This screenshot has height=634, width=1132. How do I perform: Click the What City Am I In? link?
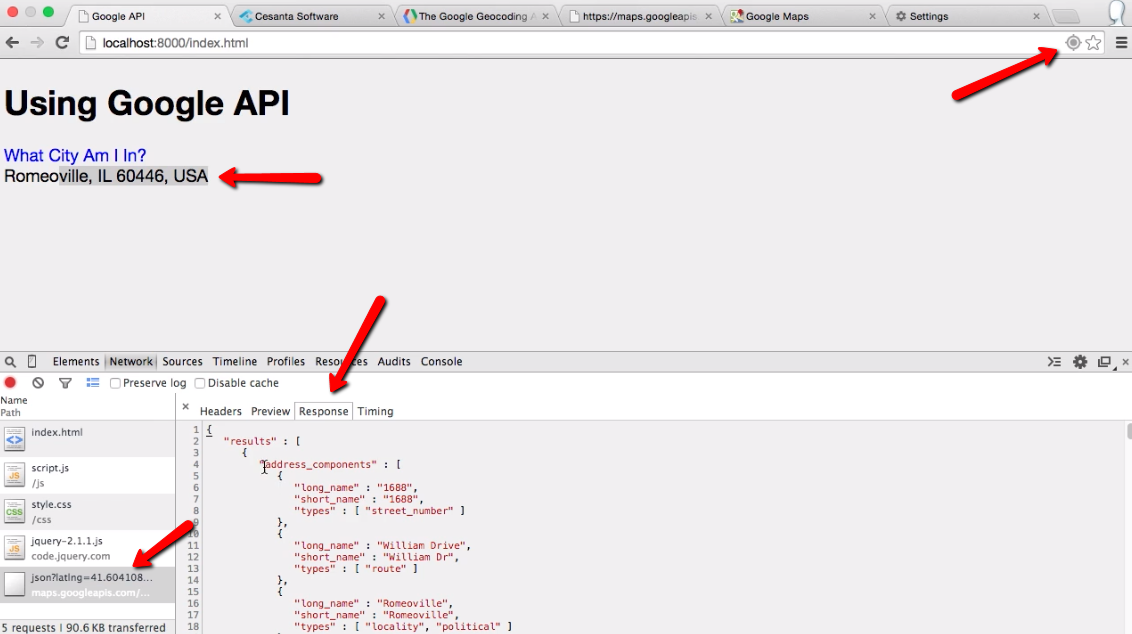point(75,155)
